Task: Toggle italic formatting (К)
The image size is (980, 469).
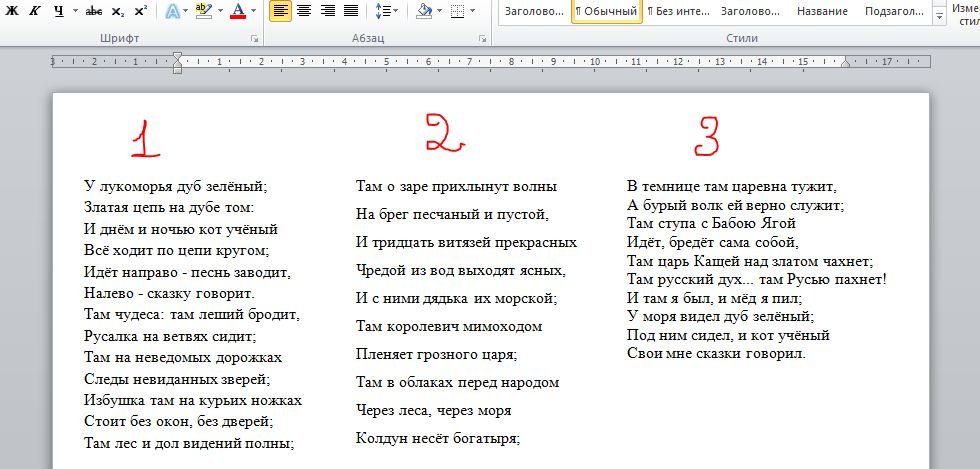Action: tap(35, 12)
